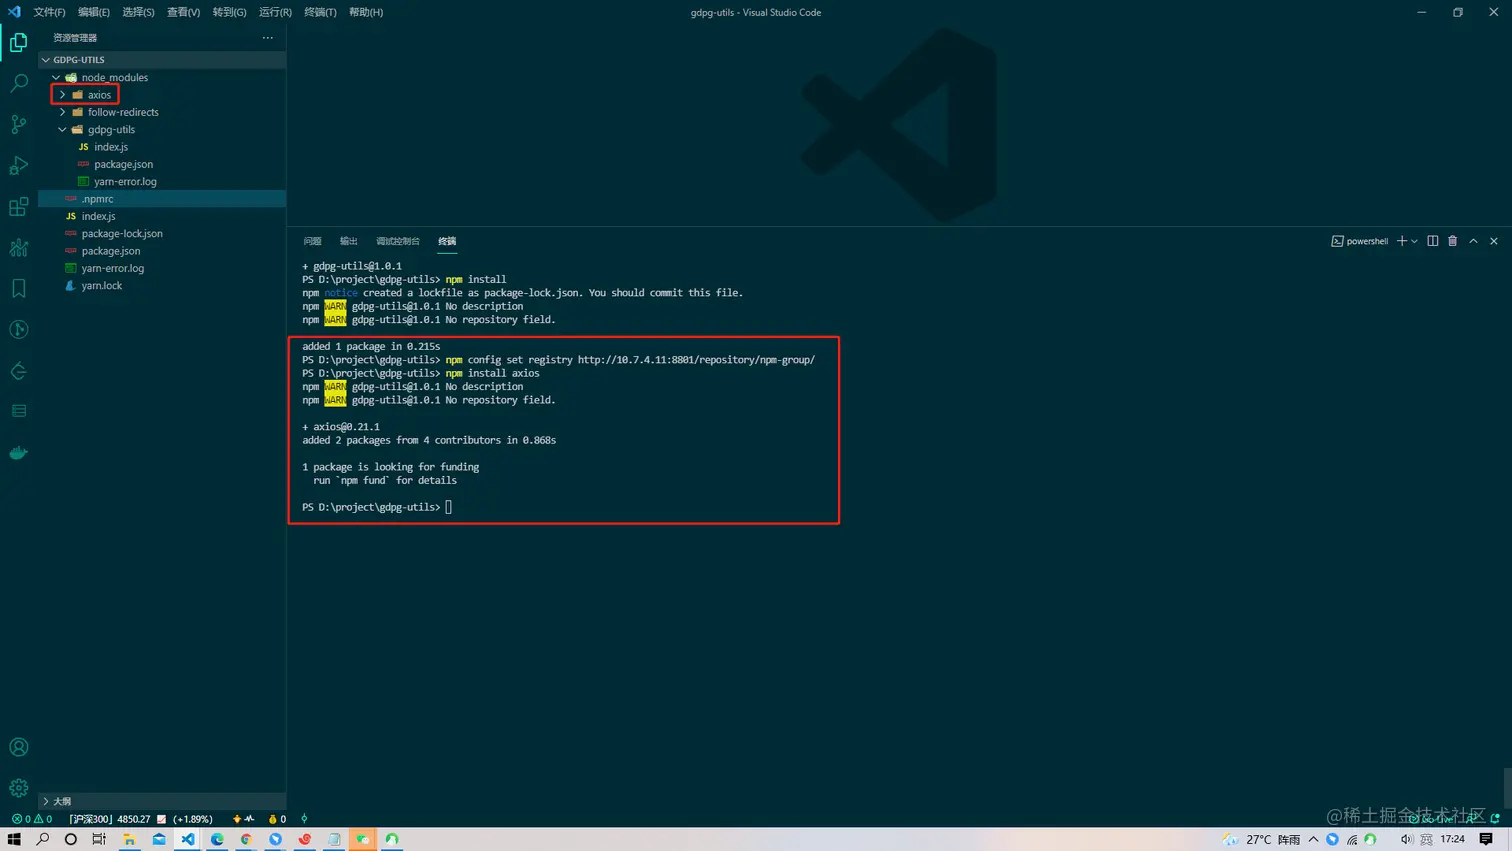Open the 帮助(H) menu
The width and height of the screenshot is (1512, 851).
coord(366,12)
